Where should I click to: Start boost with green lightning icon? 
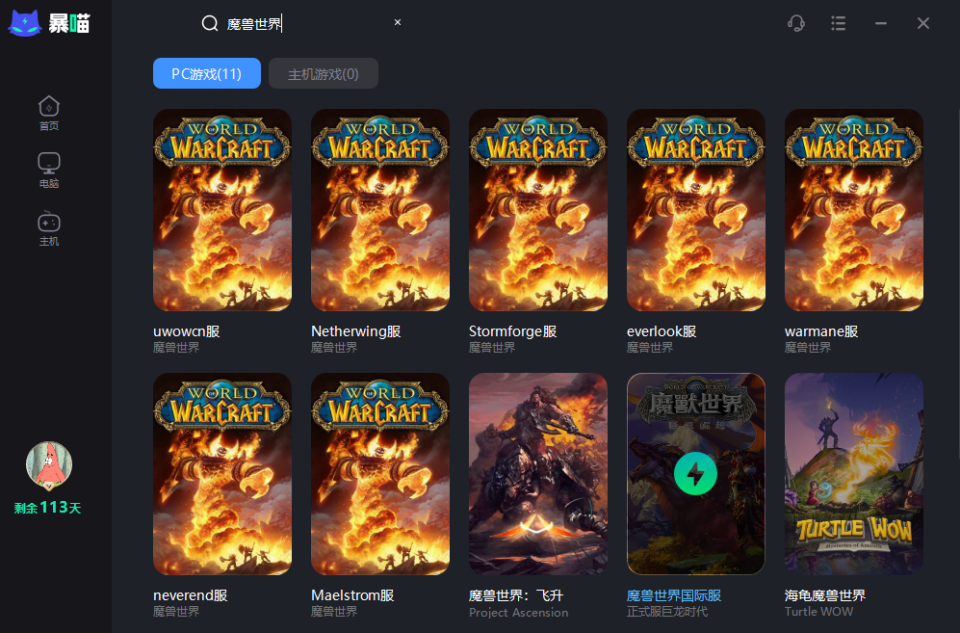pyautogui.click(x=696, y=474)
